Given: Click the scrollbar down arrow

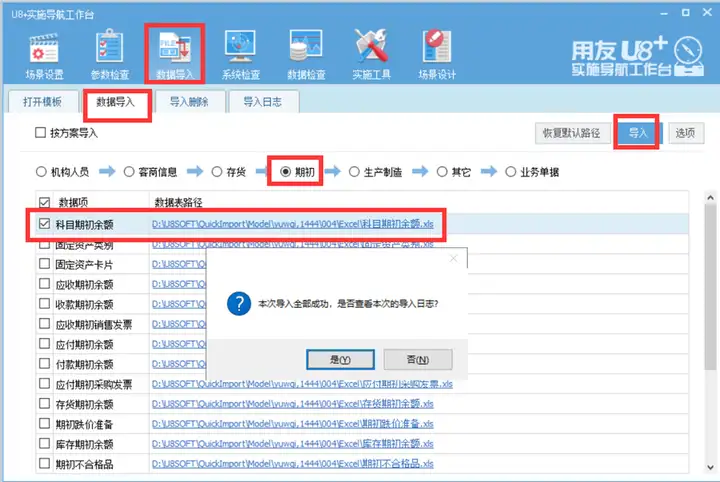Looking at the screenshot, I should [710, 467].
